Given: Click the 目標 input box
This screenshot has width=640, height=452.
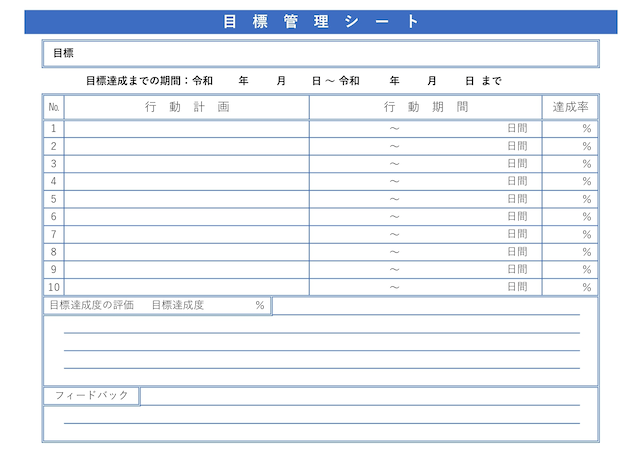Looking at the screenshot, I should coord(321,53).
